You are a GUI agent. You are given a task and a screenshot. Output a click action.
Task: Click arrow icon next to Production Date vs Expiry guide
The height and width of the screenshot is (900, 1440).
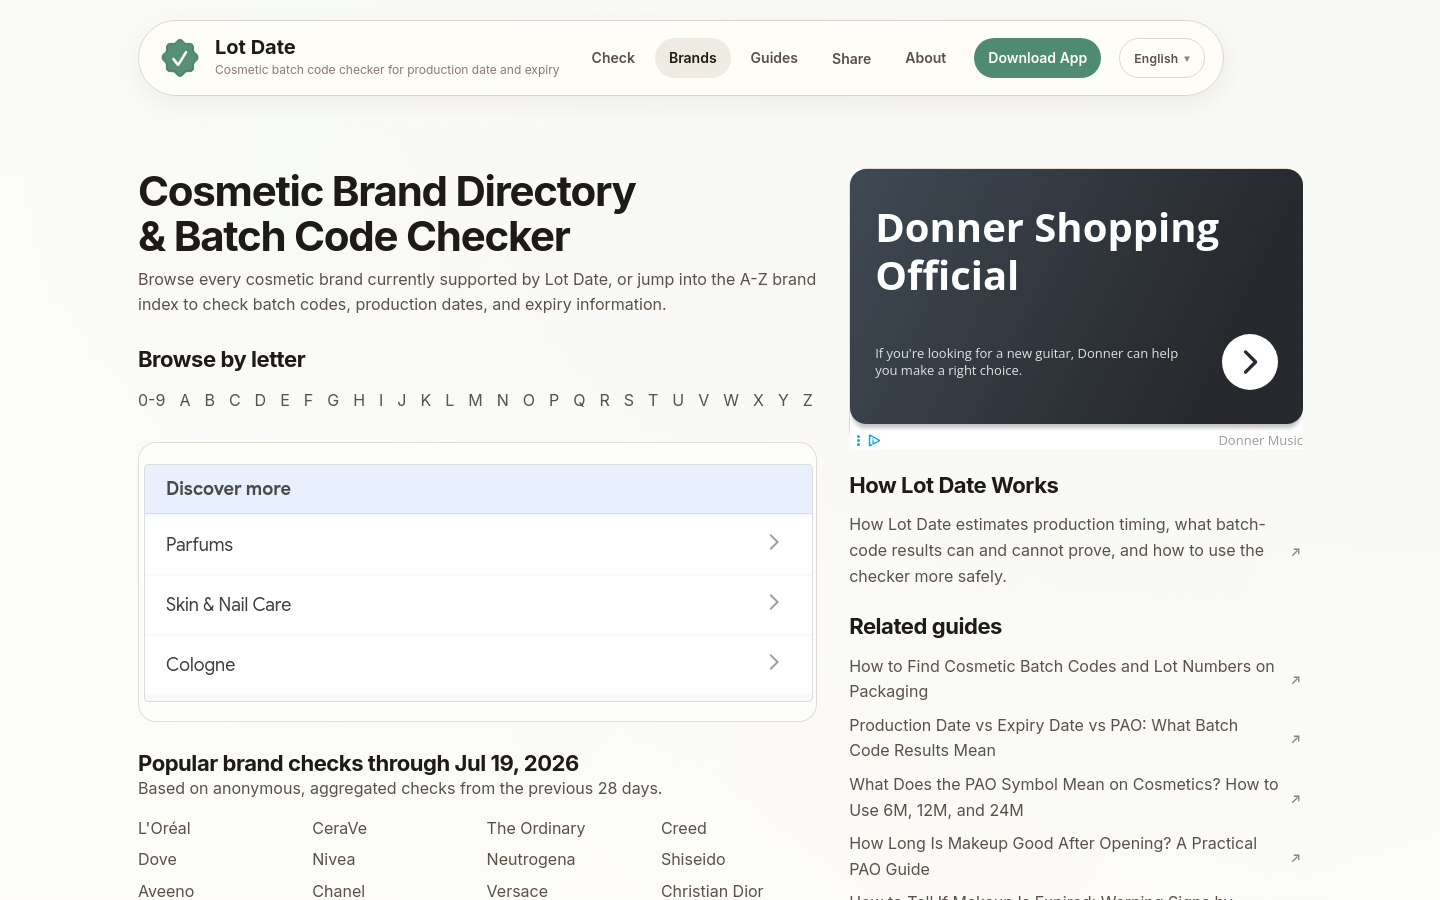coord(1295,738)
